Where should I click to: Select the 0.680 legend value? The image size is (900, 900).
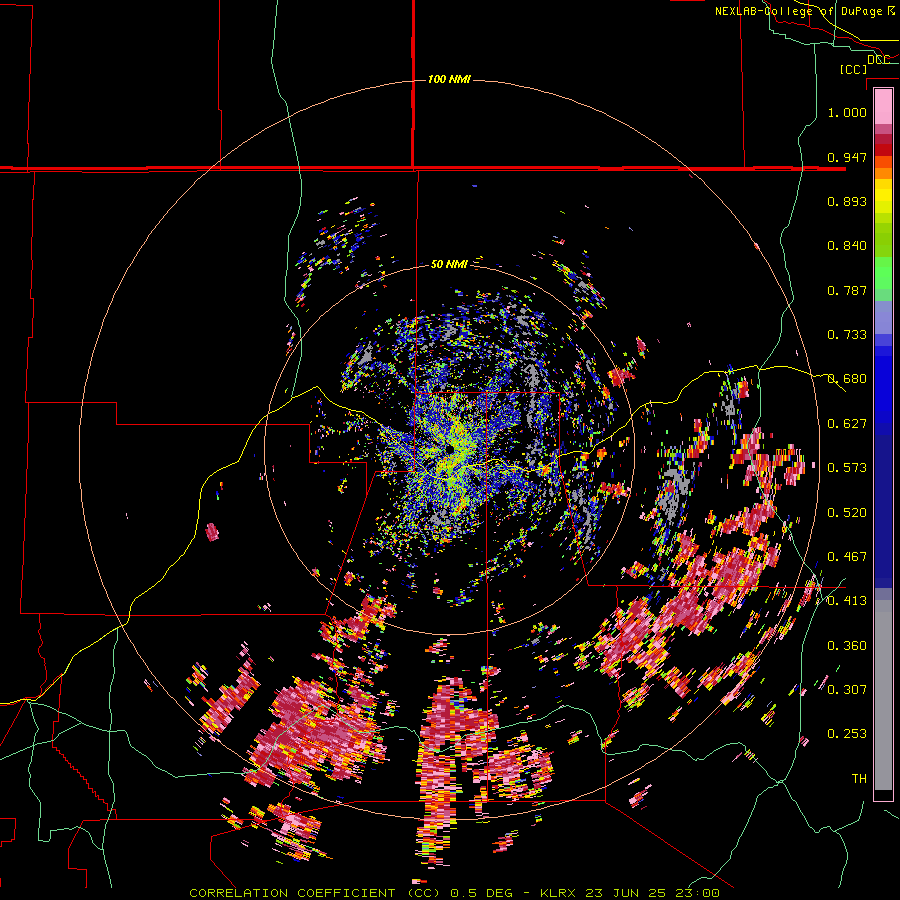coord(847,379)
